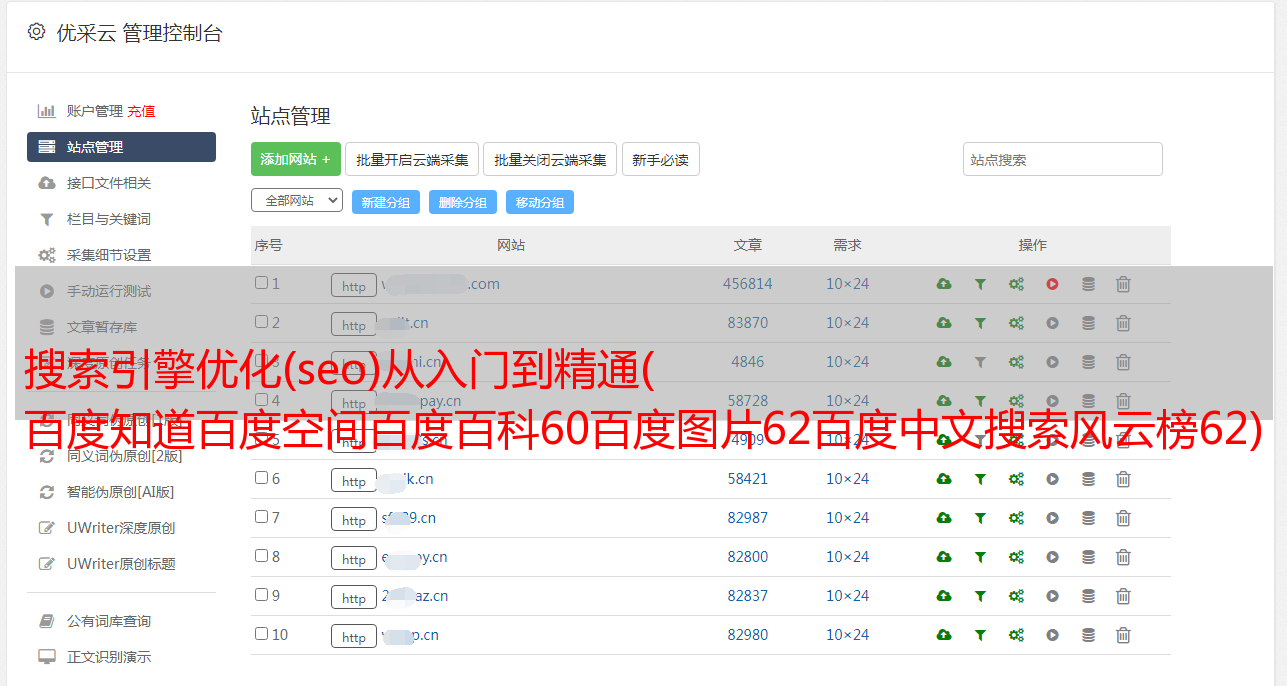Enable the checkbox for site row 10
Screen dimensions: 1287x686
(261, 634)
